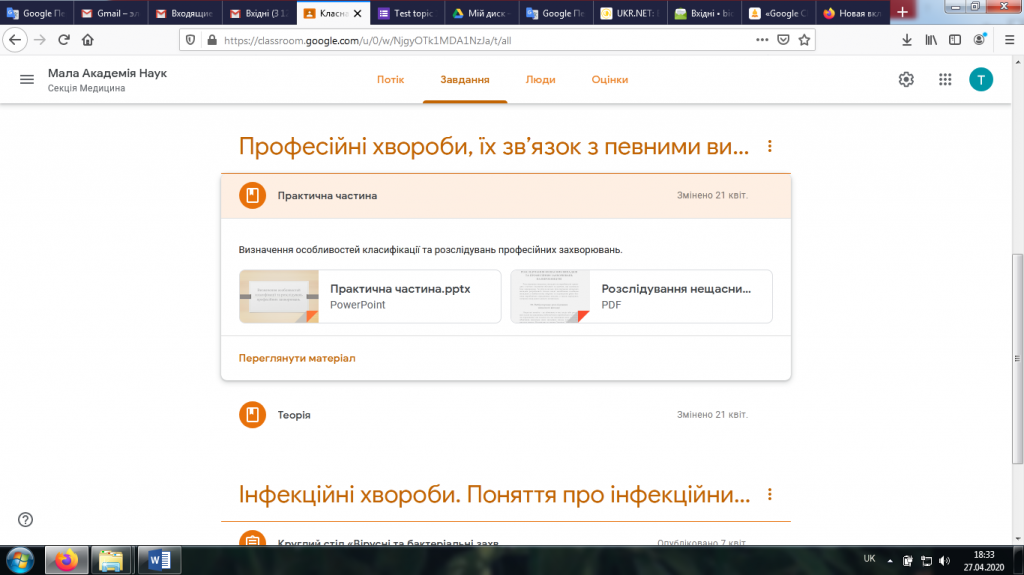Click Firefox icon in the taskbar
The image size is (1024, 575).
pos(66,561)
